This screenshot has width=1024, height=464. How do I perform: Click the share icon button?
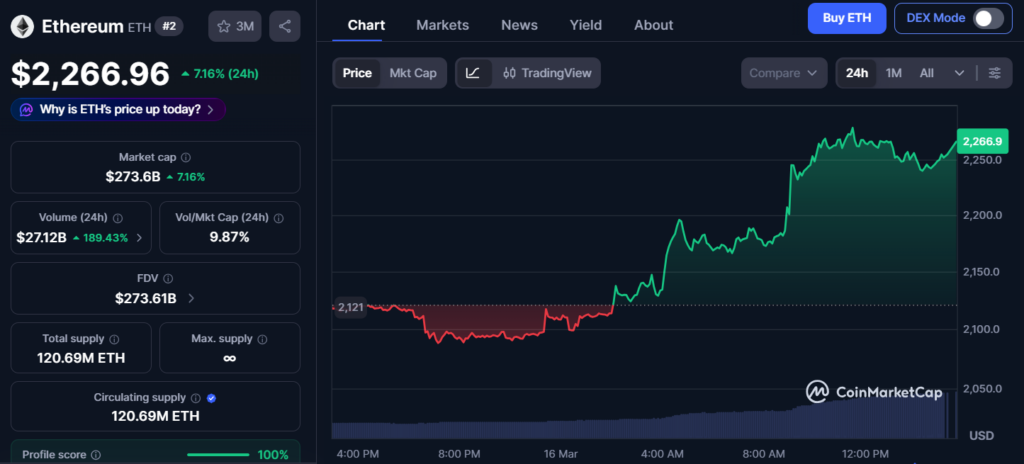[285, 27]
